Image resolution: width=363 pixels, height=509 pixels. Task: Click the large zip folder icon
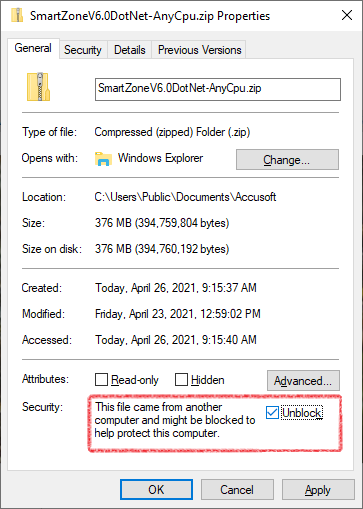point(39,87)
